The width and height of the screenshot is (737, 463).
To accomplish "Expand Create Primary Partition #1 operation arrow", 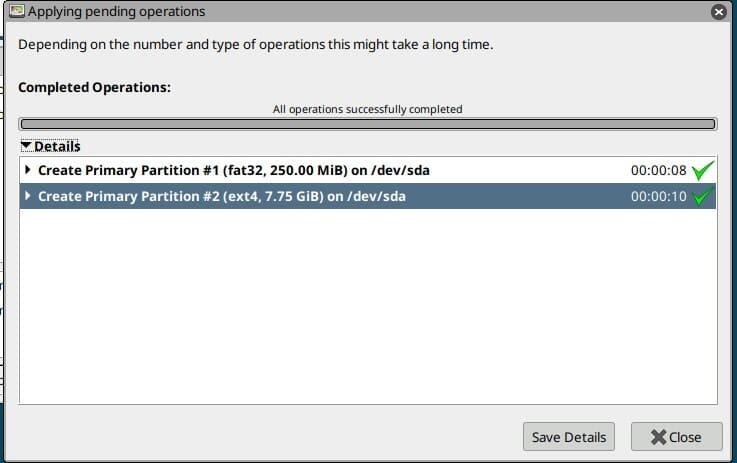I will [x=28, y=170].
